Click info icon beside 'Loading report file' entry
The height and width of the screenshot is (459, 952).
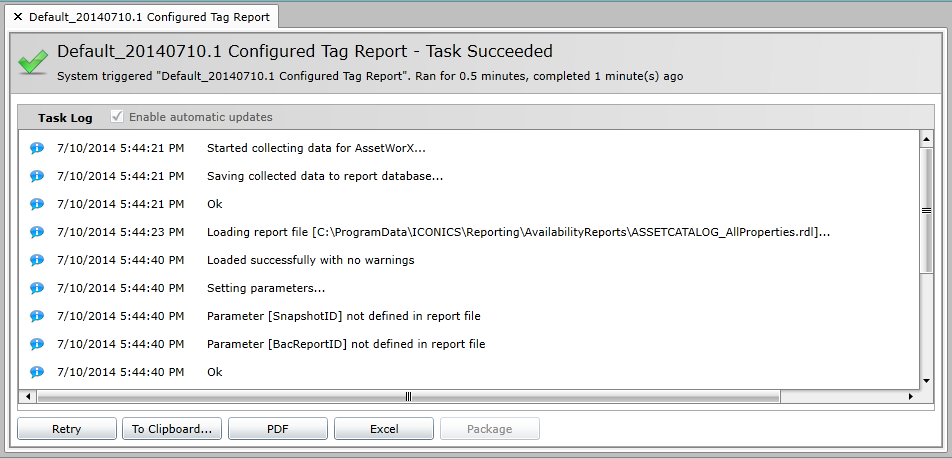[x=37, y=232]
